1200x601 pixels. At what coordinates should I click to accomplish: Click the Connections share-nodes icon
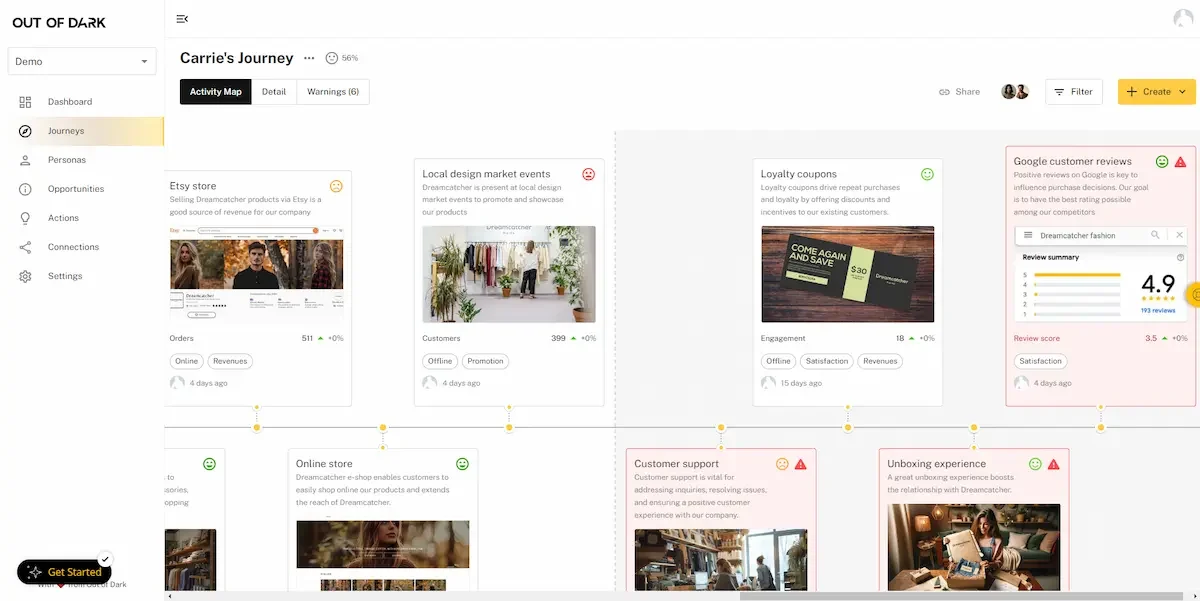tap(25, 247)
